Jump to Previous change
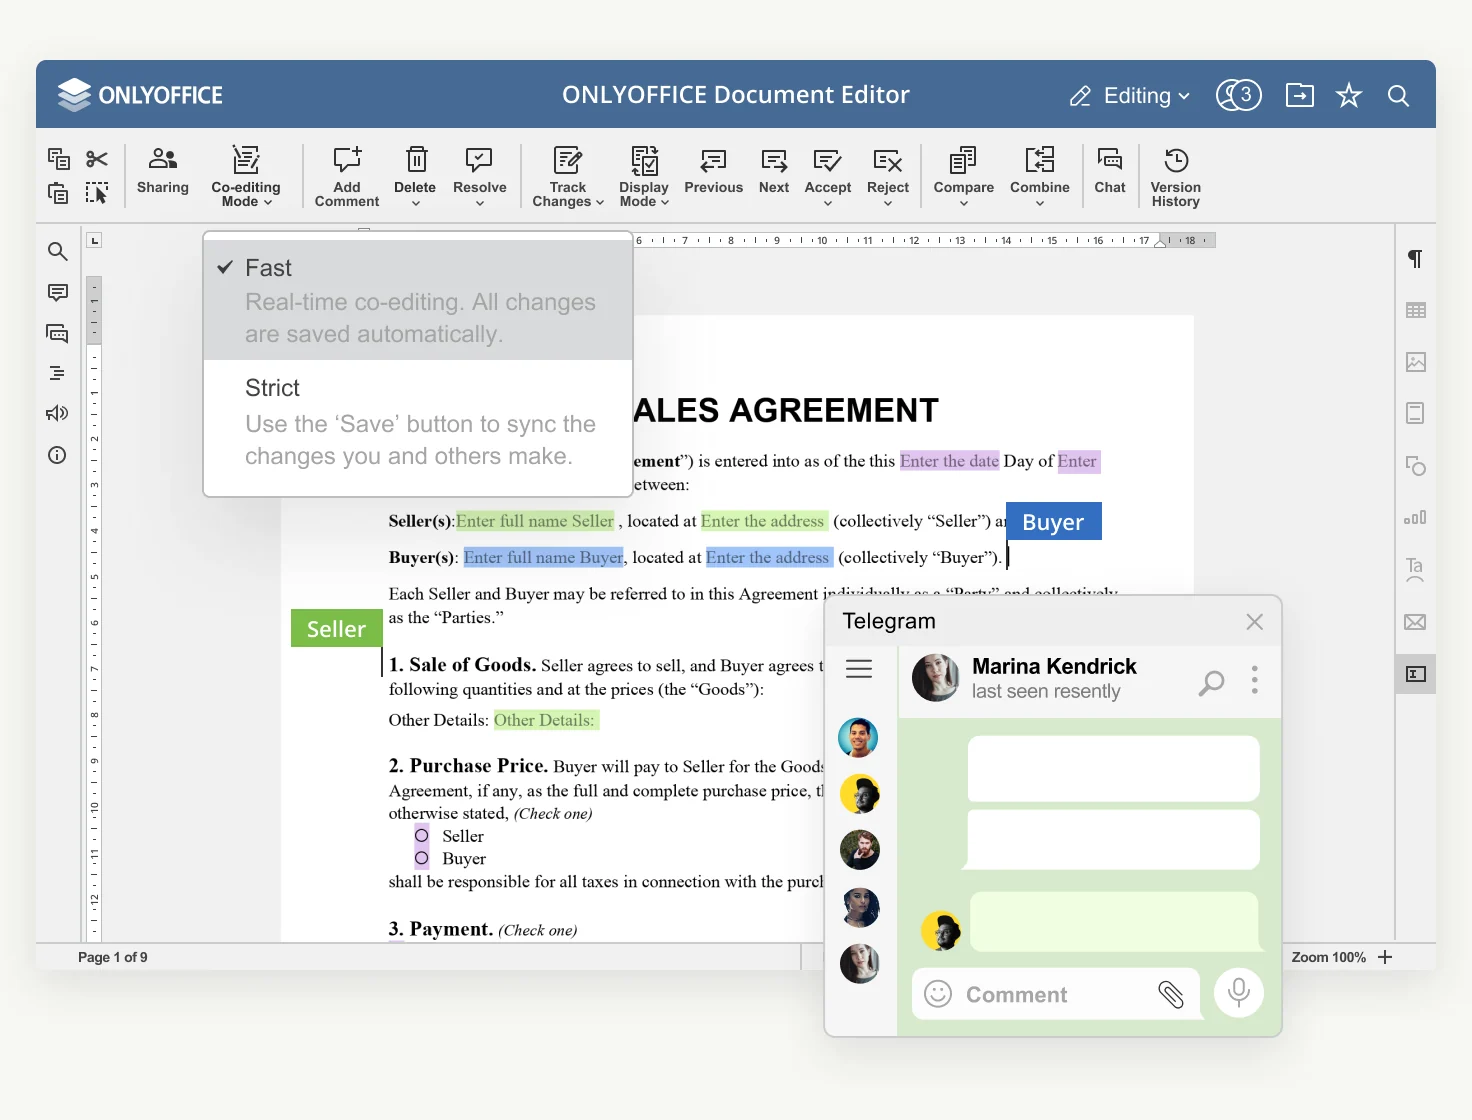The width and height of the screenshot is (1472, 1120). pos(714,171)
